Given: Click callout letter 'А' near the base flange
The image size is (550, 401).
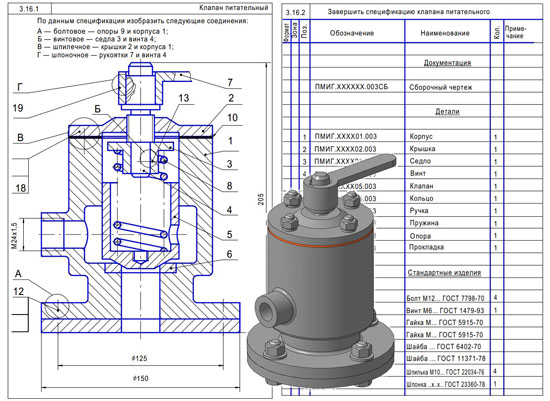Looking at the screenshot, I should point(18,274).
